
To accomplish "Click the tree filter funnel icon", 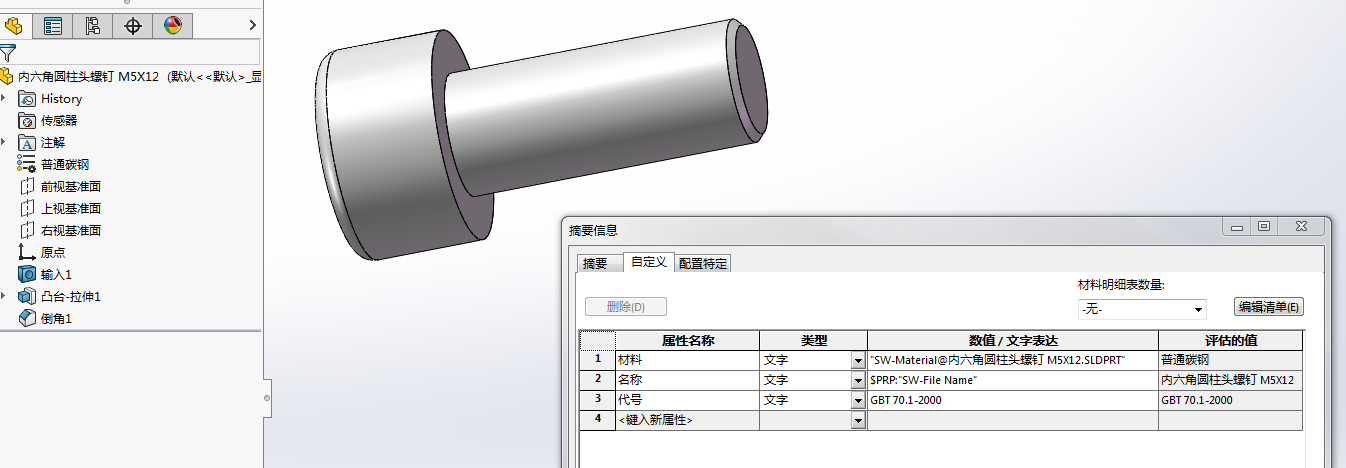I will coord(8,52).
